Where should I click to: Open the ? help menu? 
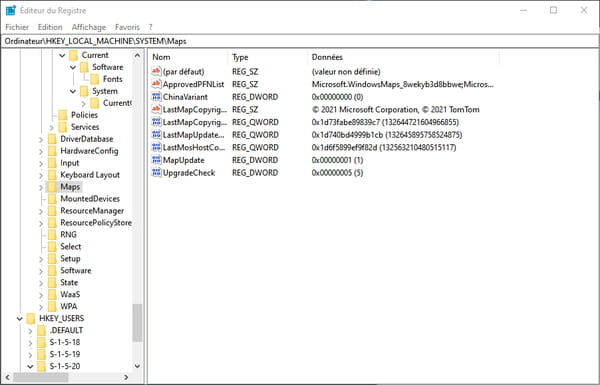point(150,27)
